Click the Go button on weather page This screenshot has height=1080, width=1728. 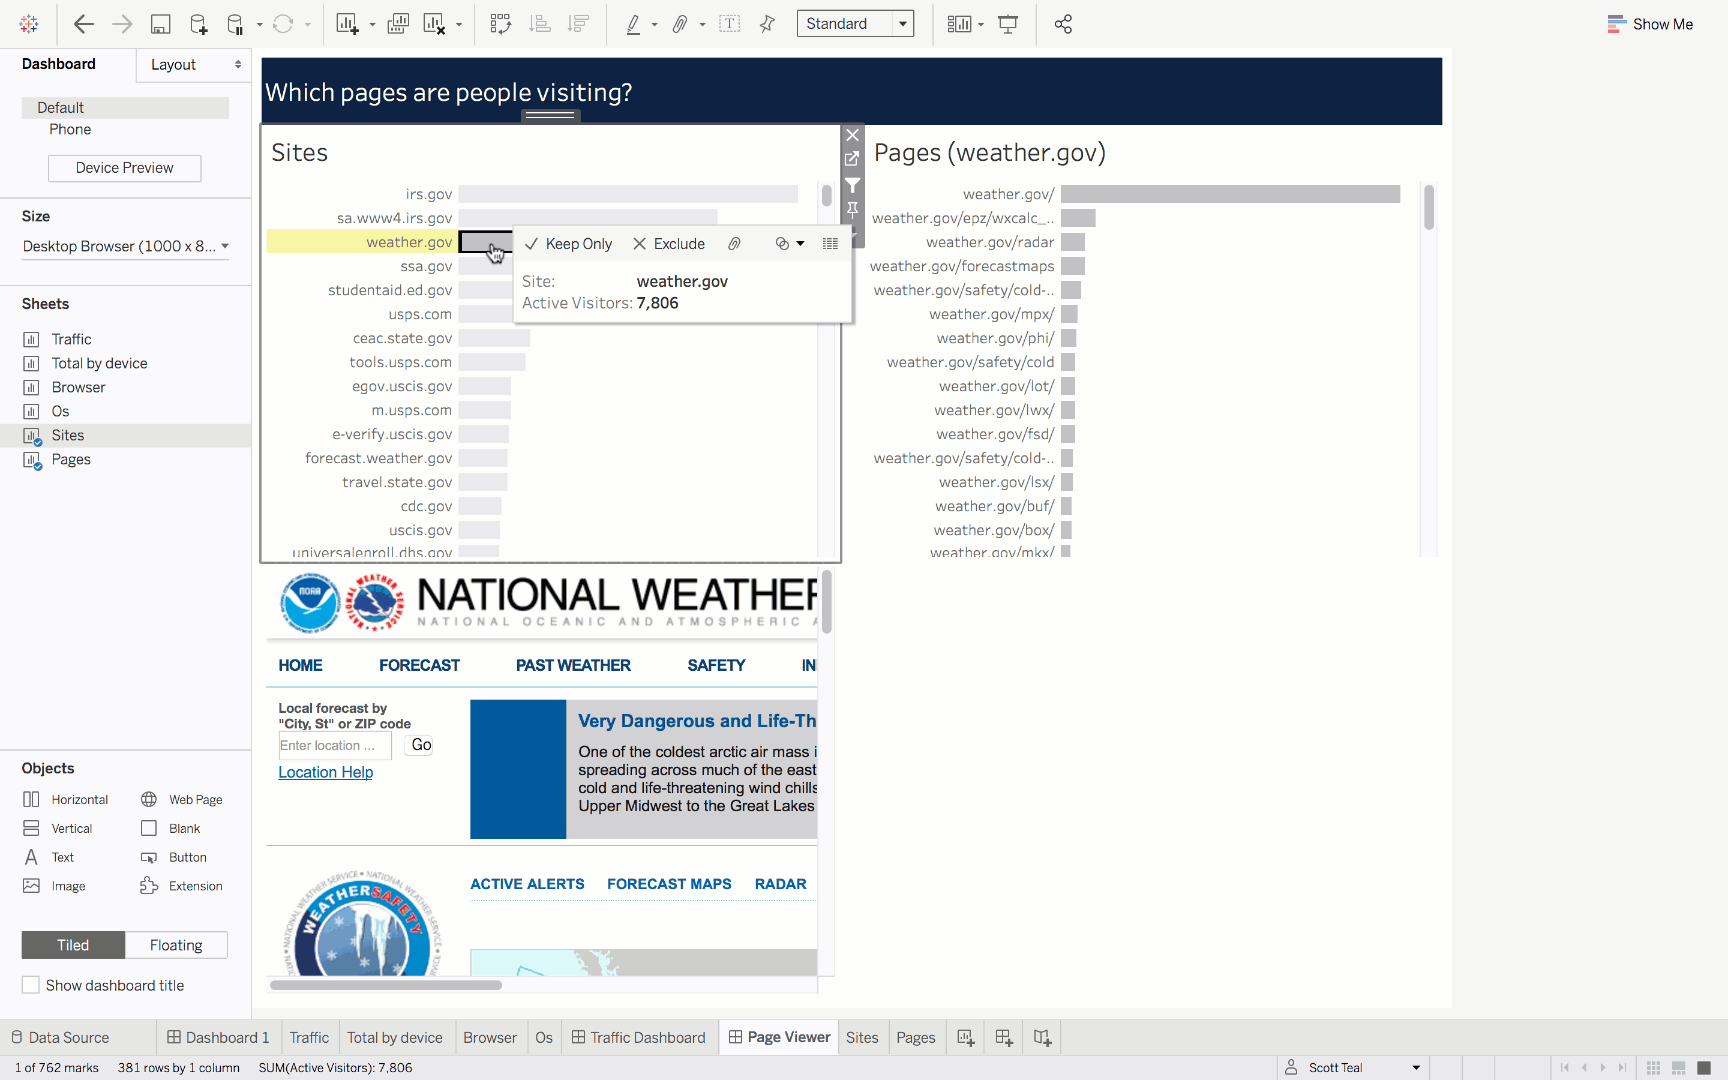coord(421,745)
